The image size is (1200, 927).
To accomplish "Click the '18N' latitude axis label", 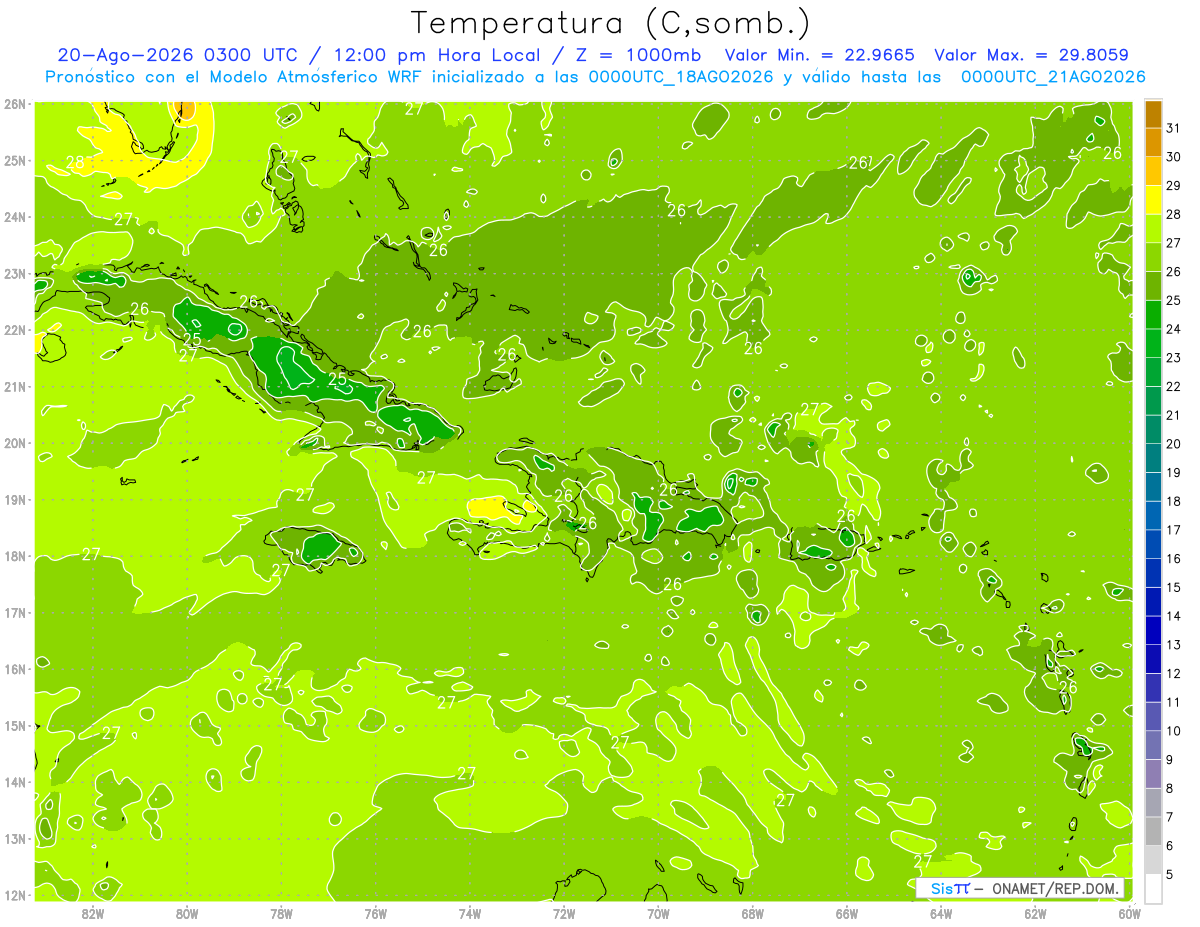I will (14, 556).
